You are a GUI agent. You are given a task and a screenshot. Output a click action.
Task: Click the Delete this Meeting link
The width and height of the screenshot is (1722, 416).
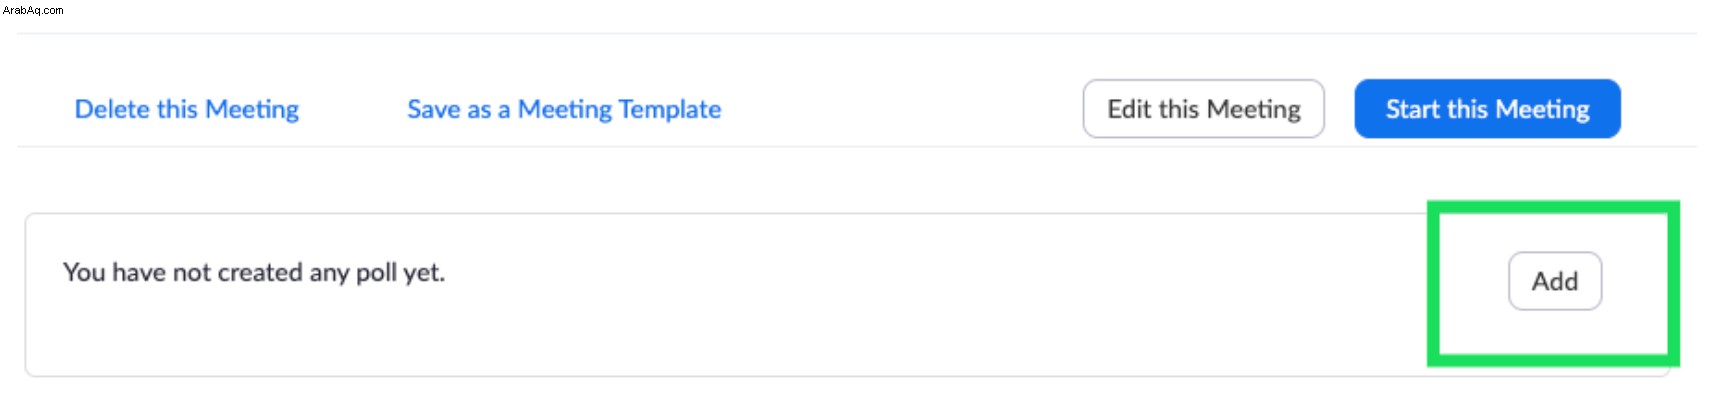[x=187, y=109]
